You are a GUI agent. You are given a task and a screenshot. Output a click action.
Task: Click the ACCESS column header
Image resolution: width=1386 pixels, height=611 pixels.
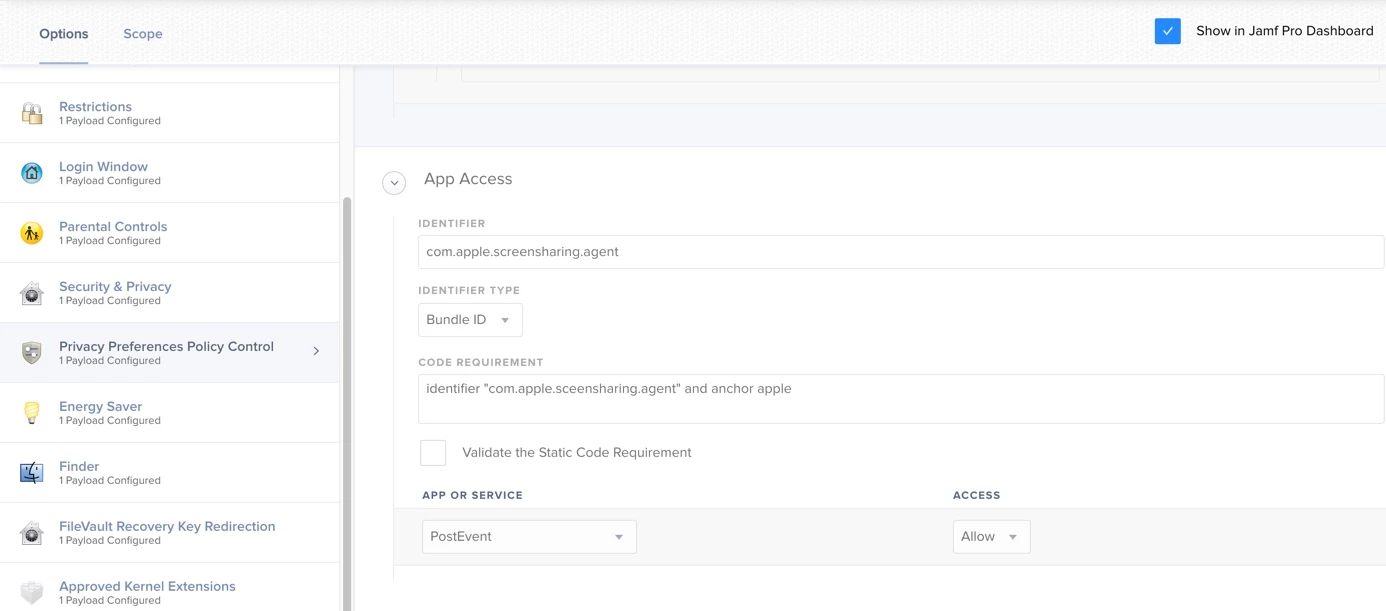(x=977, y=495)
